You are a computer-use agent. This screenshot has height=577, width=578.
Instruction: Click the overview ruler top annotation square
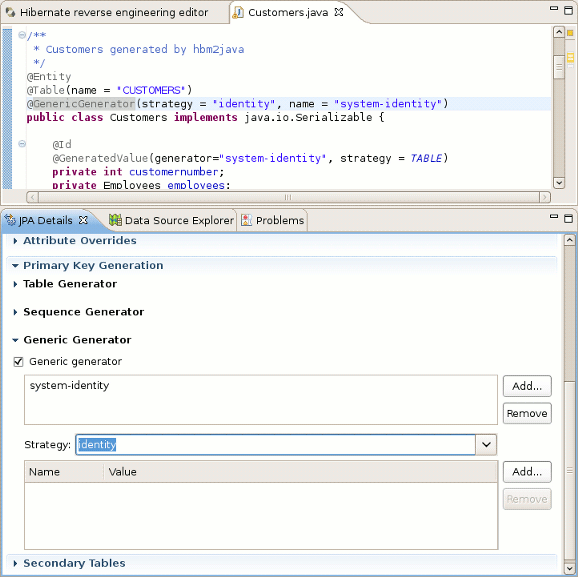(570, 33)
